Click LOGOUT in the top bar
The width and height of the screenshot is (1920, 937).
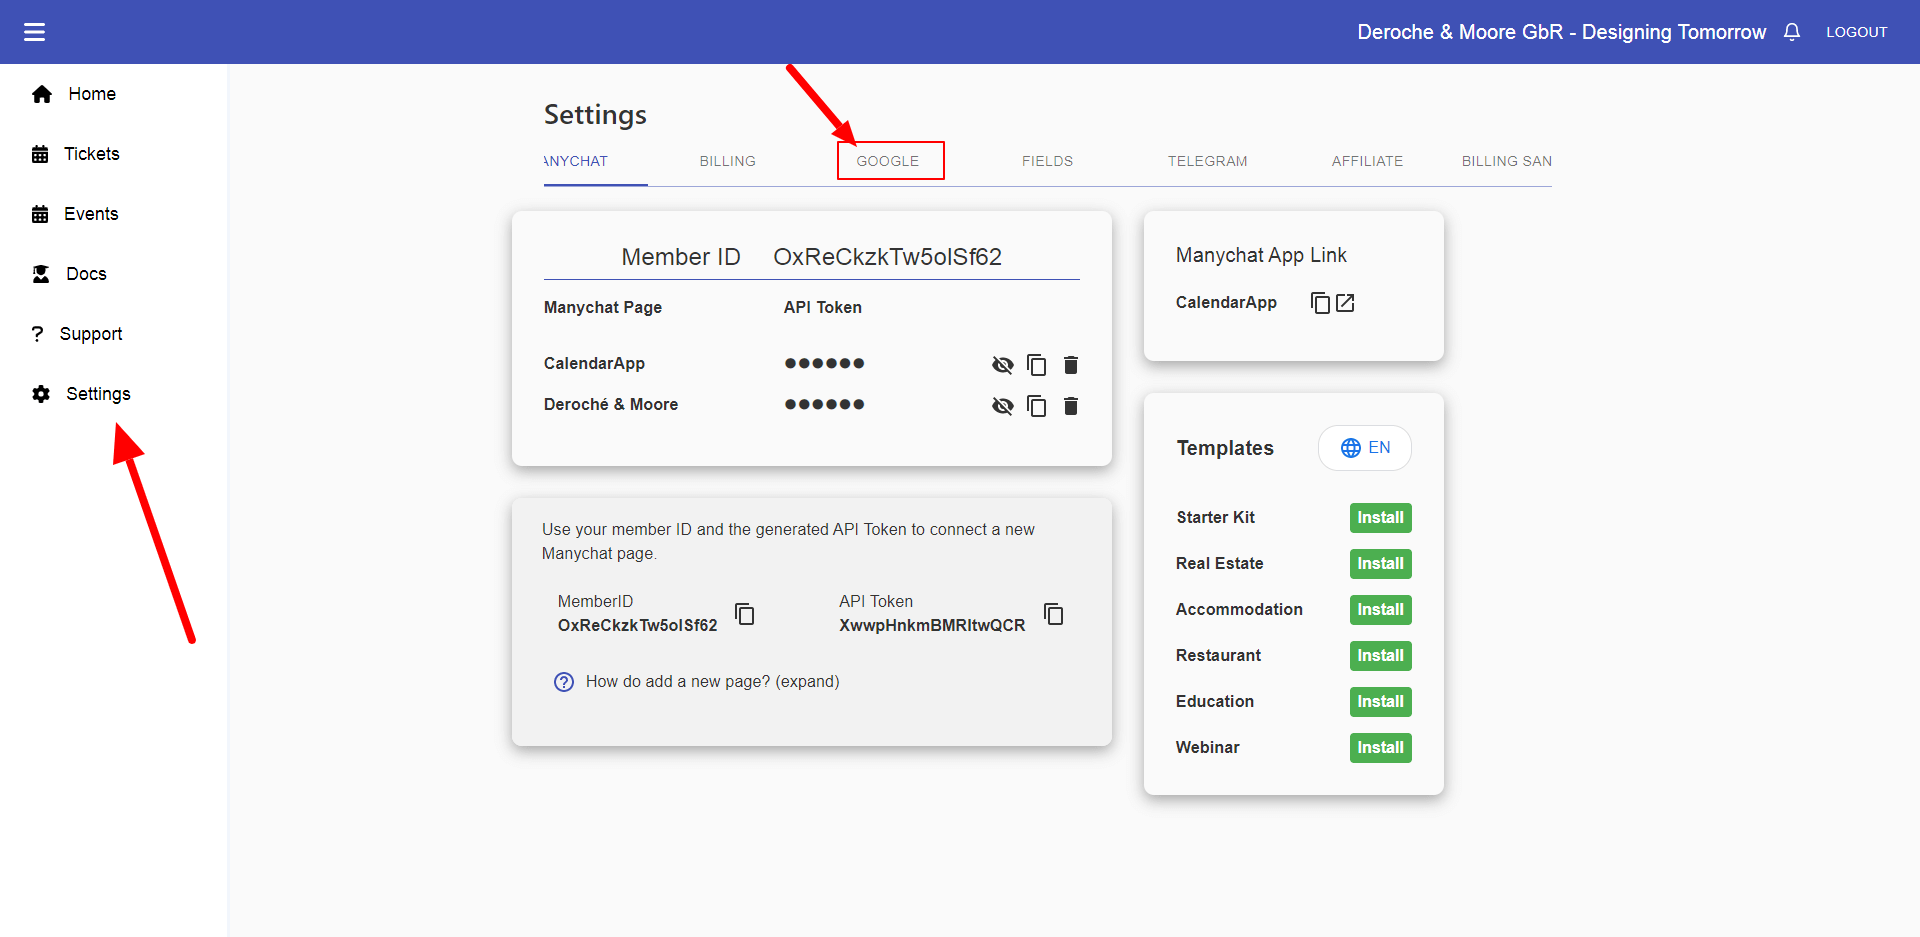[x=1856, y=31]
